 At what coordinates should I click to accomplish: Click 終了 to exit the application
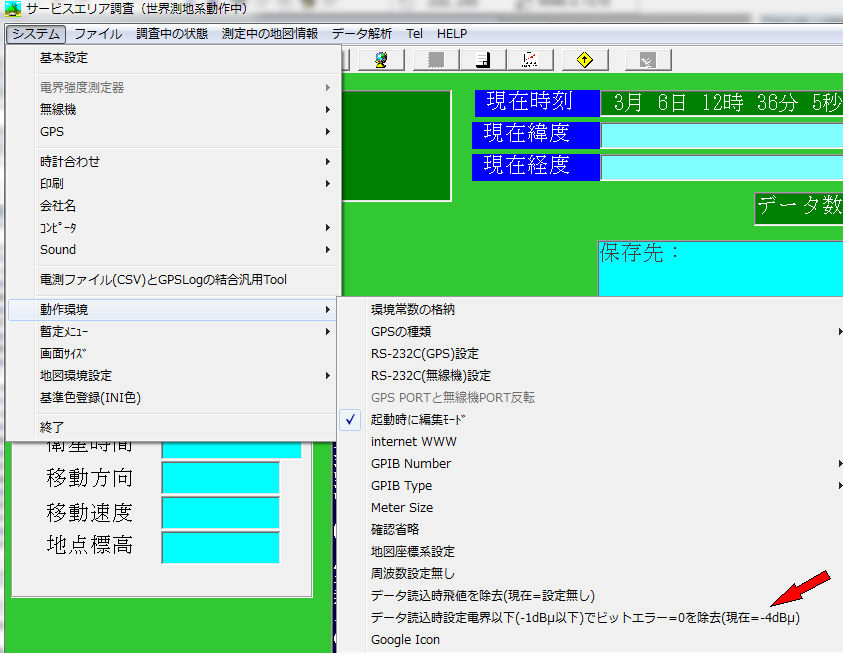52,427
